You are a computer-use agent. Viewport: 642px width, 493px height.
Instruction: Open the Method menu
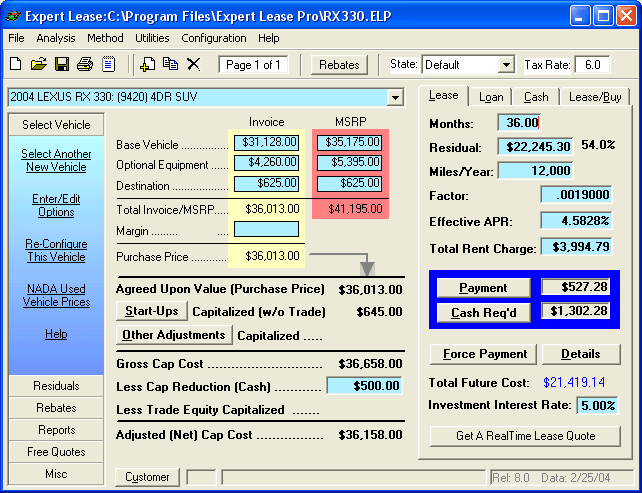point(105,38)
